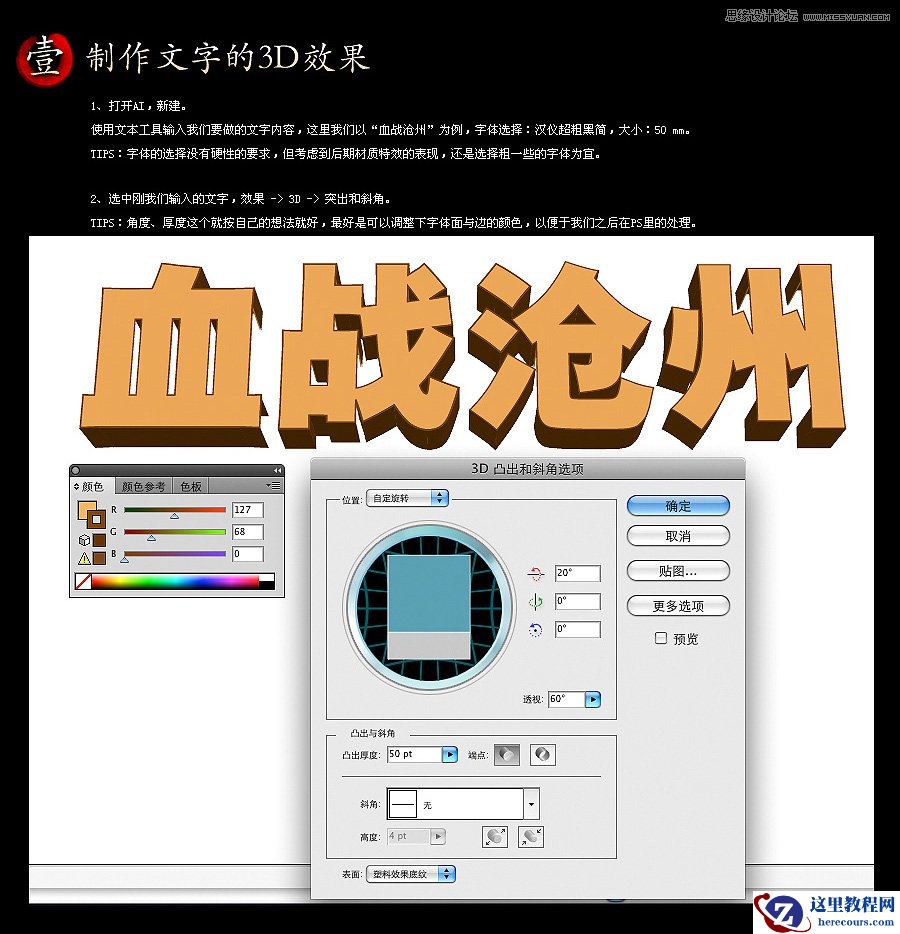Open the Color panel flyout menu icon
This screenshot has width=900, height=934.
pos(274,484)
